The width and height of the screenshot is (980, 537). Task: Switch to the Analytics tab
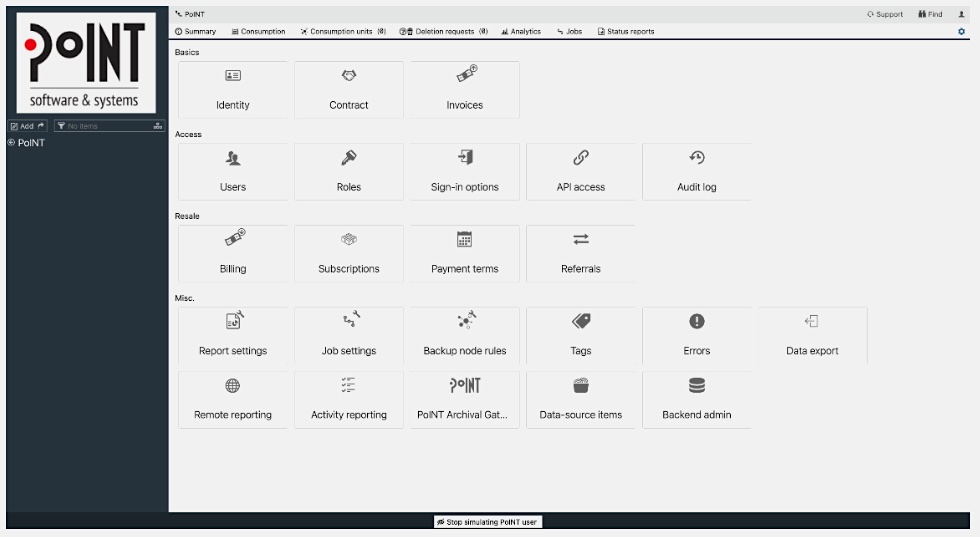pos(521,31)
